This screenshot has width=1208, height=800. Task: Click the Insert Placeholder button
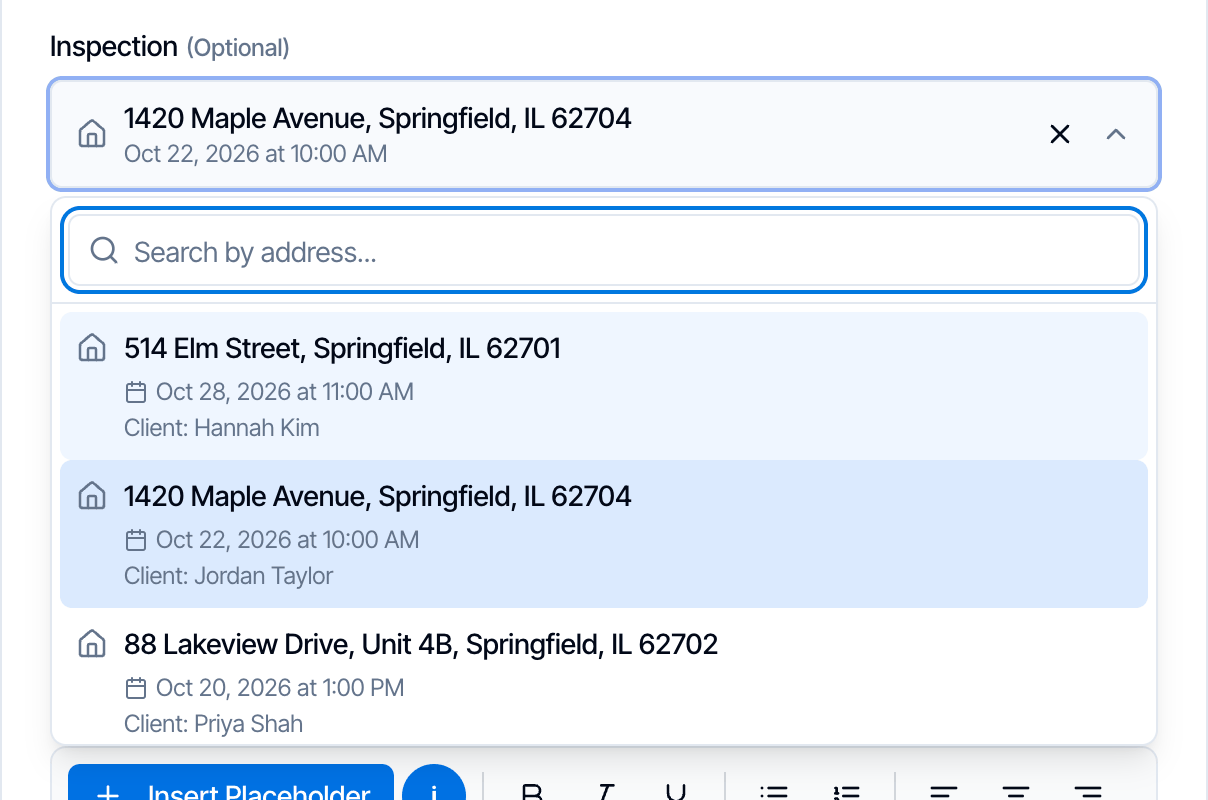(x=231, y=784)
